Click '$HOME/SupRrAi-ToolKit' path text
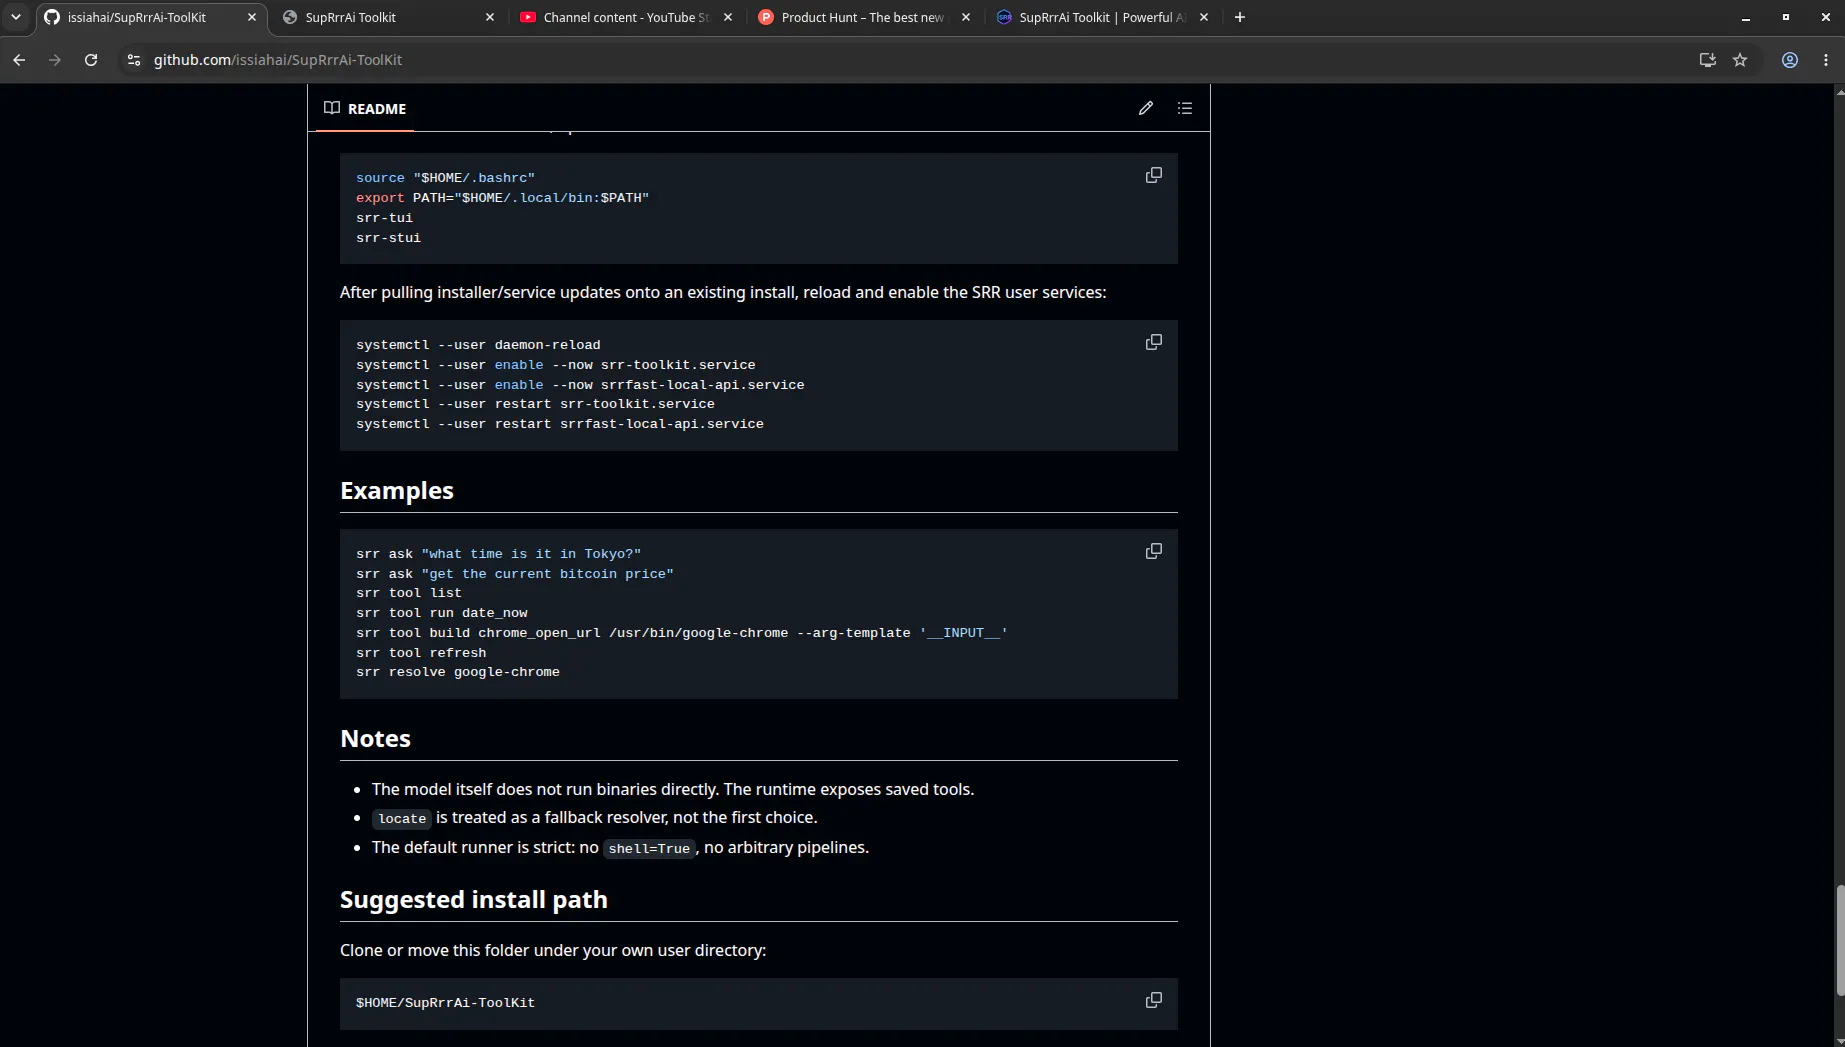 [445, 1003]
